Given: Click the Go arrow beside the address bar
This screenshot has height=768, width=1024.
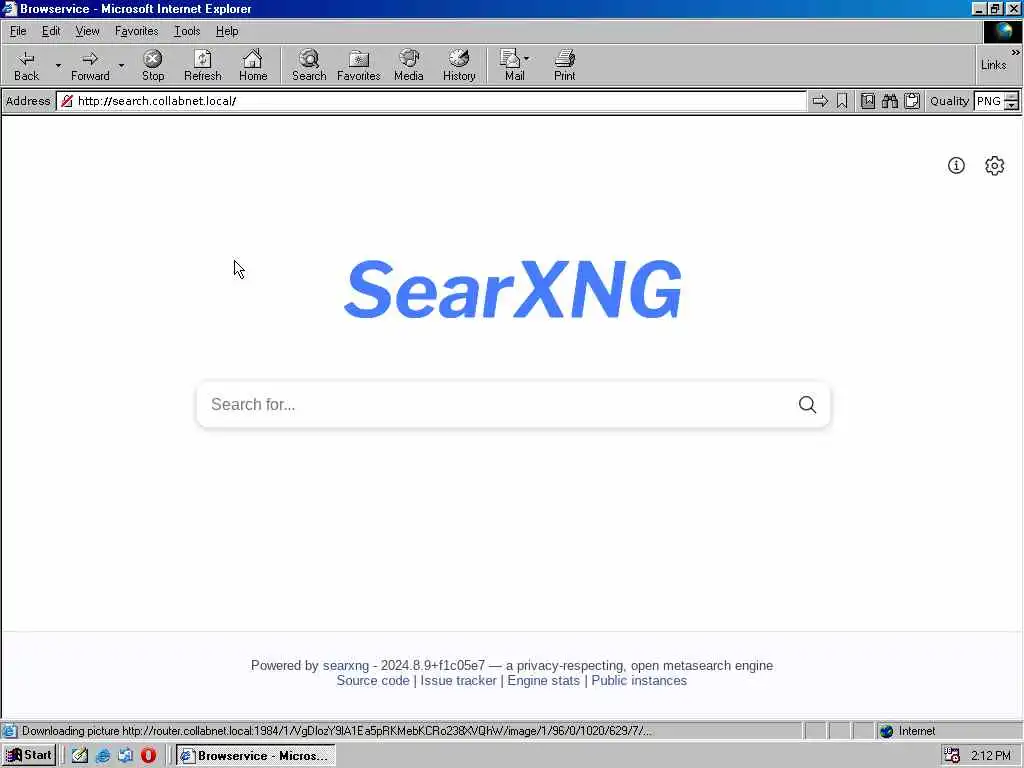Looking at the screenshot, I should click(820, 101).
